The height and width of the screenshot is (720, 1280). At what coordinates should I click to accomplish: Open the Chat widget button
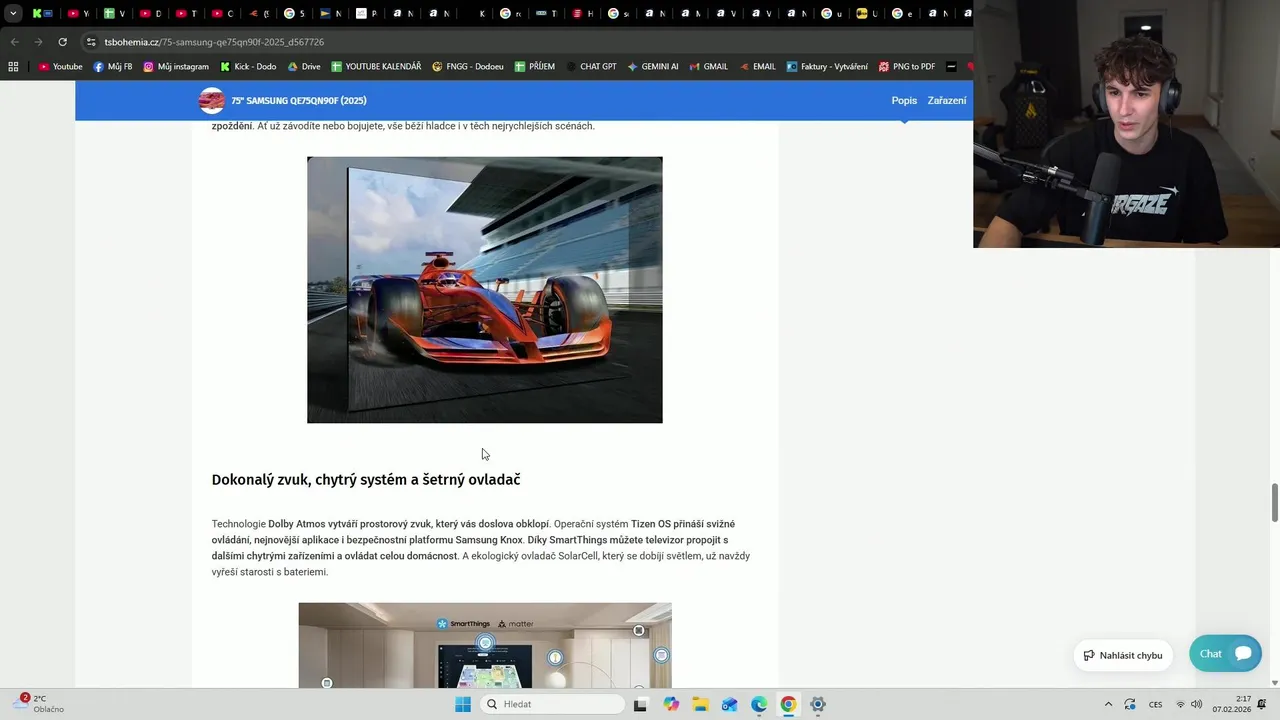click(1225, 654)
